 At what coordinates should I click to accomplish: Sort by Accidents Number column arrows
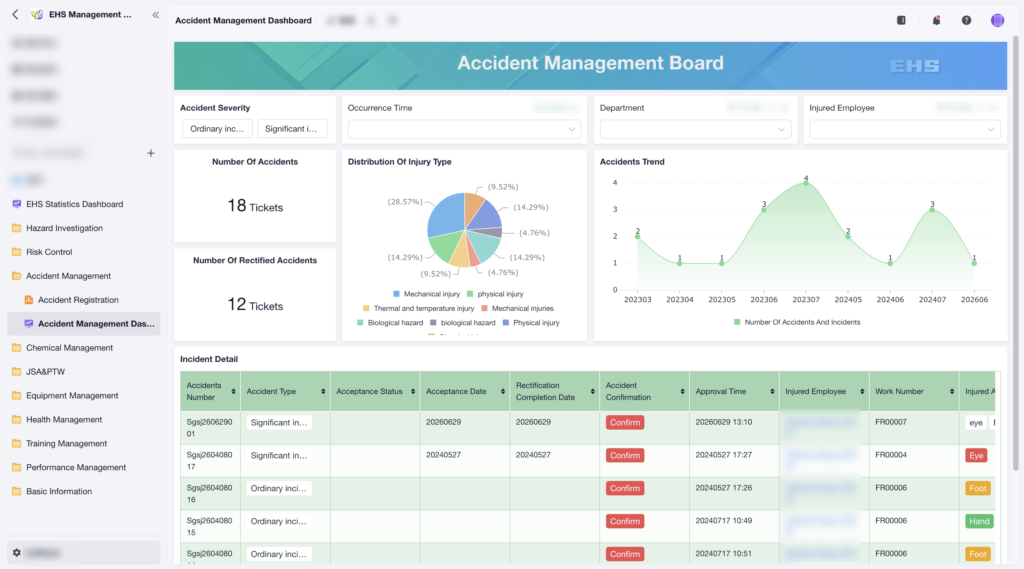[233, 391]
